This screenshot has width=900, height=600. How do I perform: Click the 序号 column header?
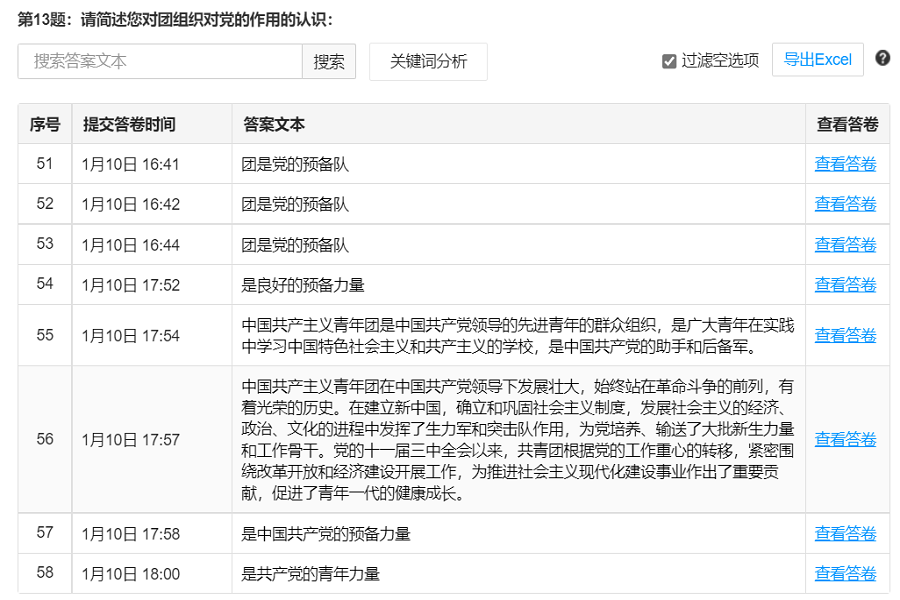(x=45, y=124)
